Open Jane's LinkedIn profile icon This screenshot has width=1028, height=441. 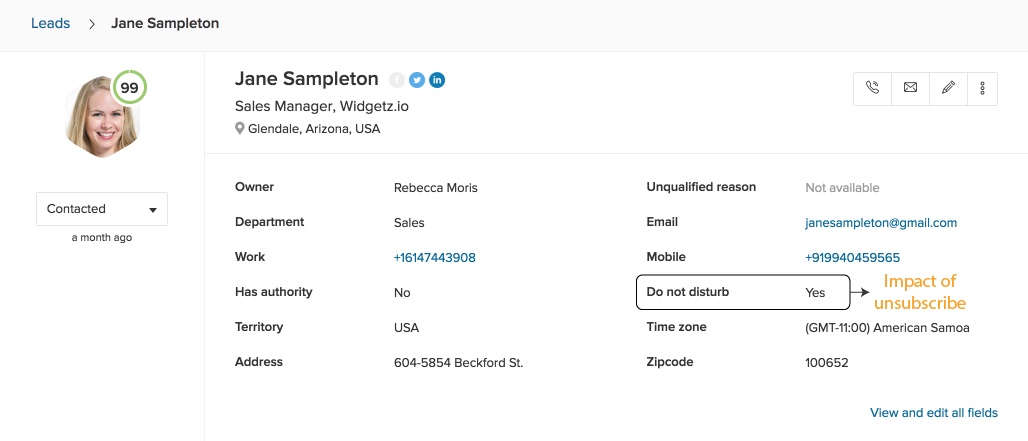(437, 80)
